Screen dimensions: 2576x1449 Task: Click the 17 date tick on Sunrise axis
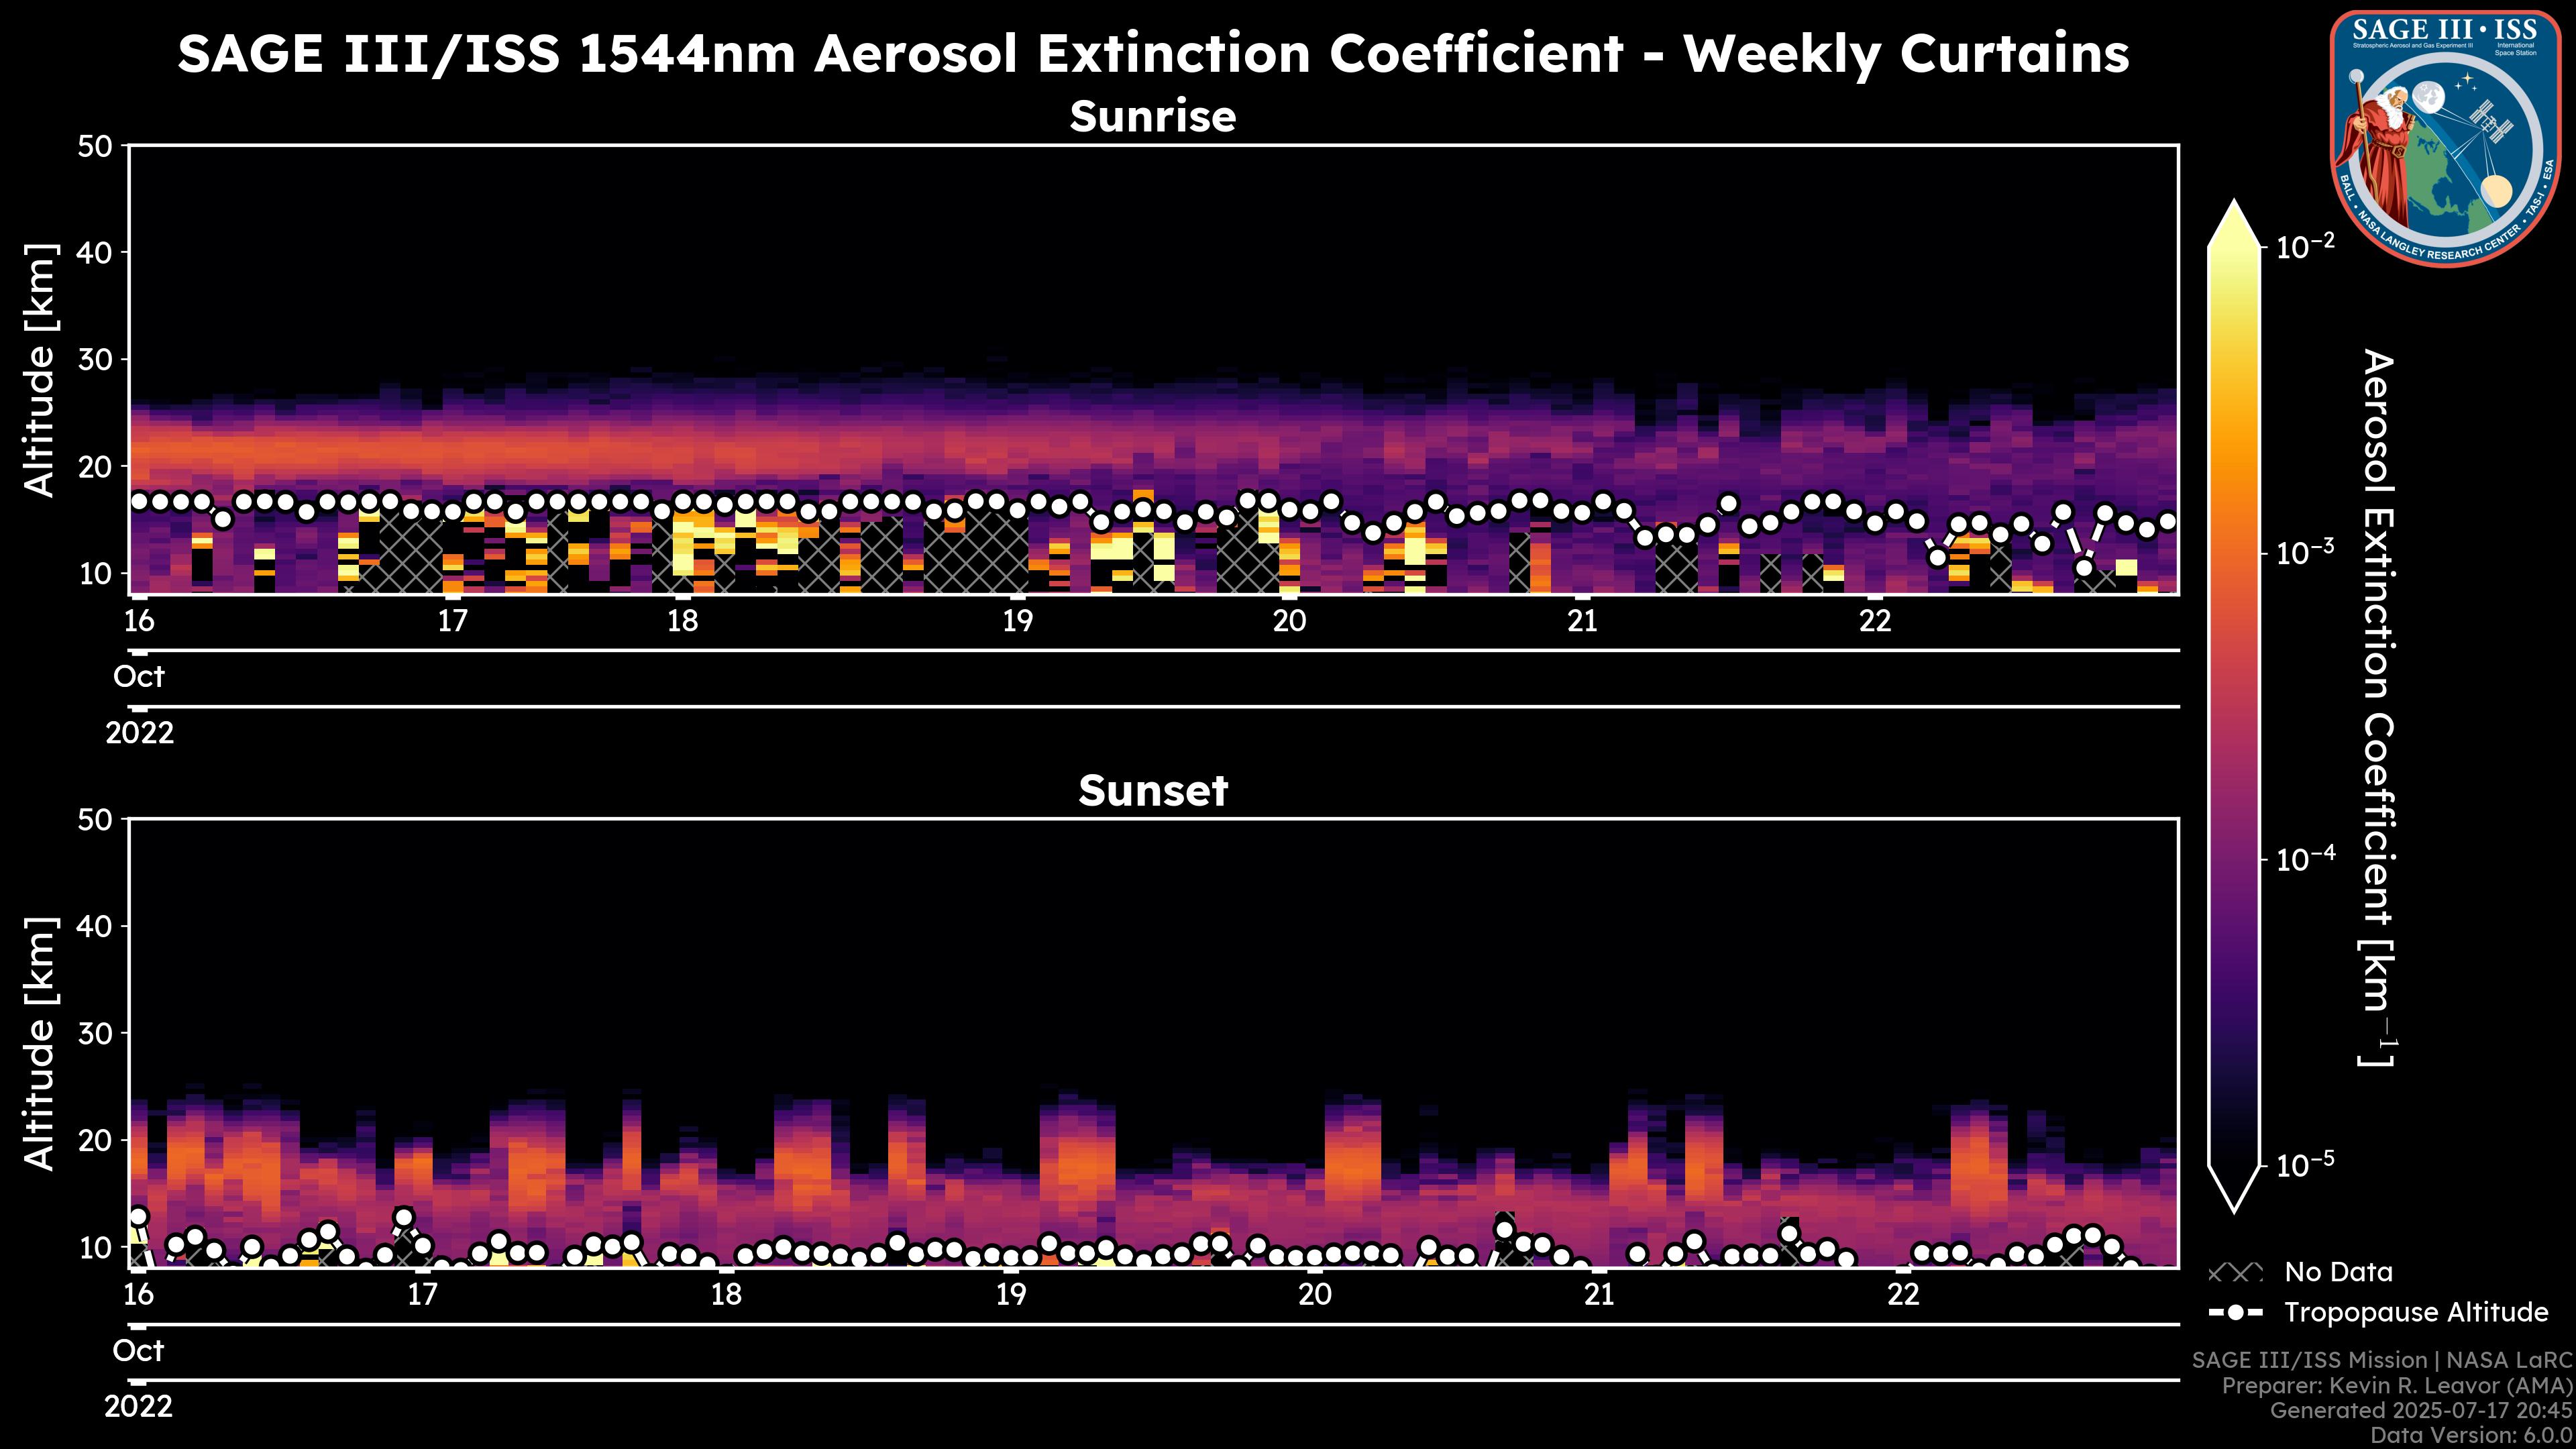click(453, 621)
